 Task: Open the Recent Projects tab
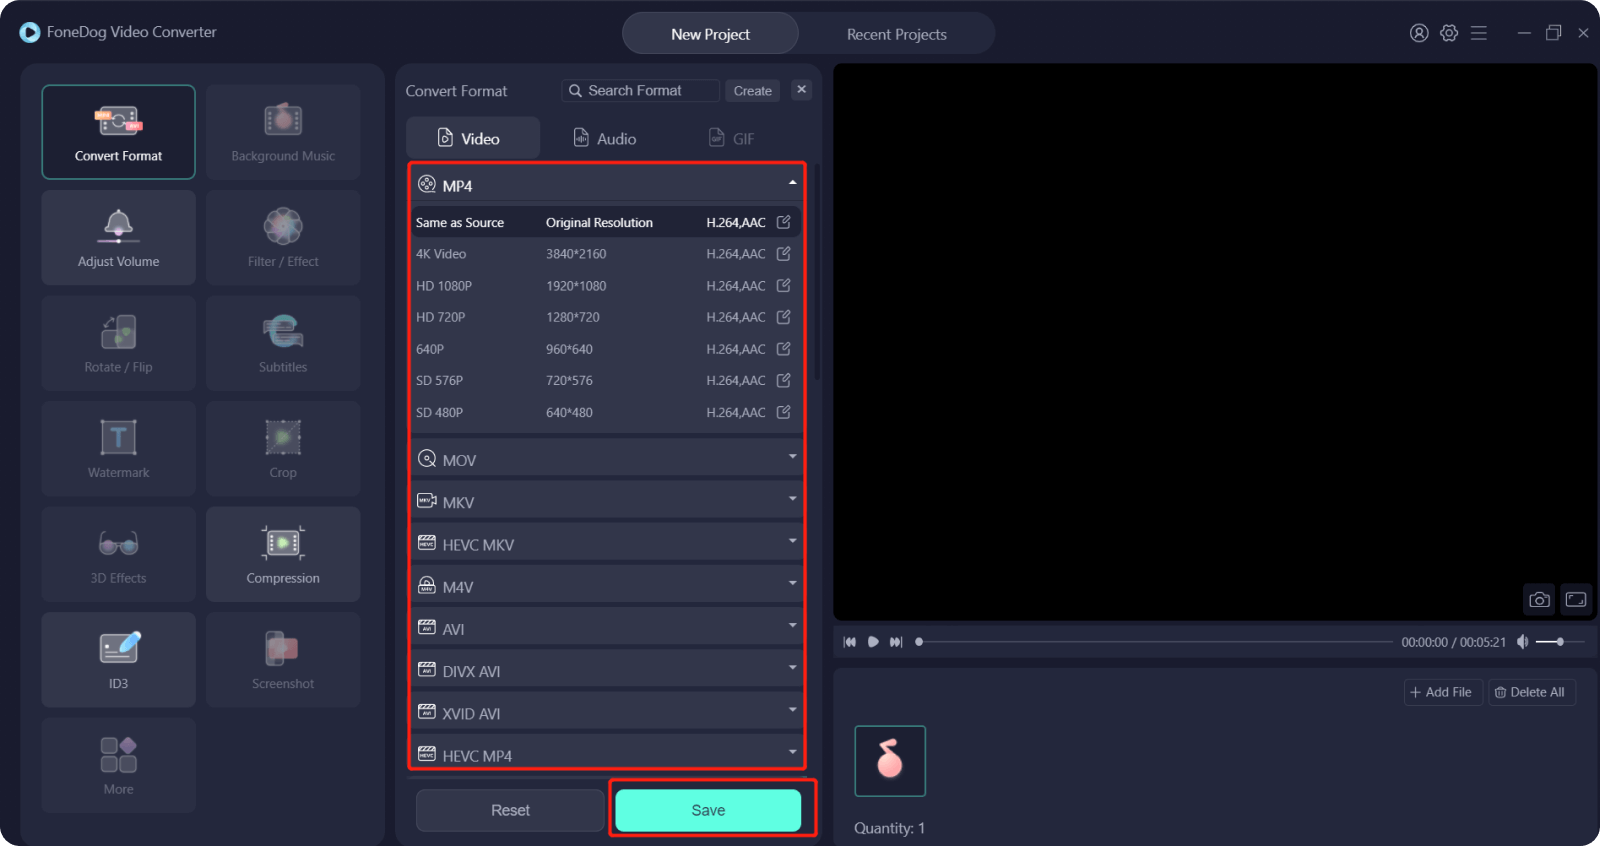[x=896, y=34]
